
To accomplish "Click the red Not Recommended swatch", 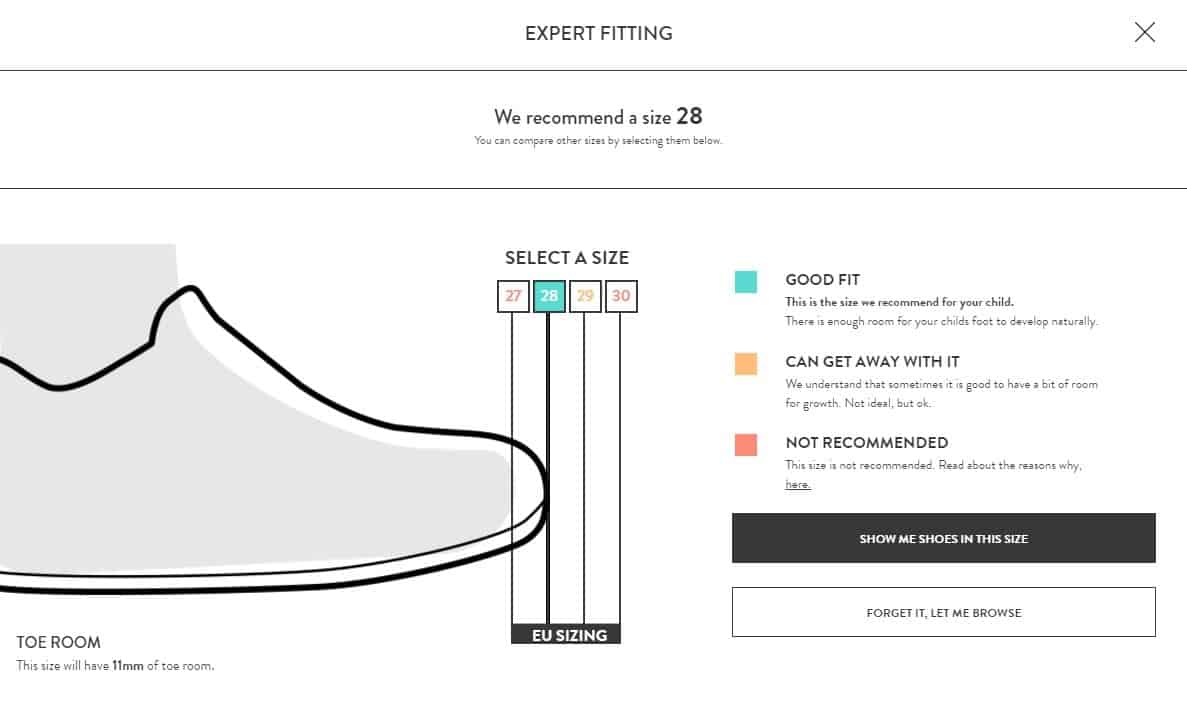I will 746,444.
